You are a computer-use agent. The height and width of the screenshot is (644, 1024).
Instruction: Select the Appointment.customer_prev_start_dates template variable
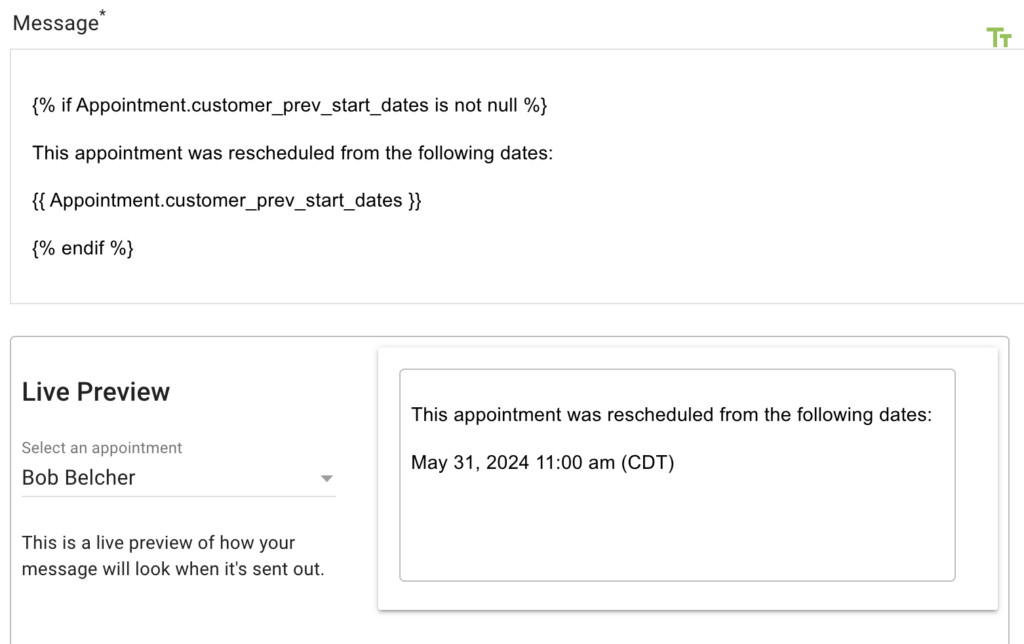tap(225, 200)
